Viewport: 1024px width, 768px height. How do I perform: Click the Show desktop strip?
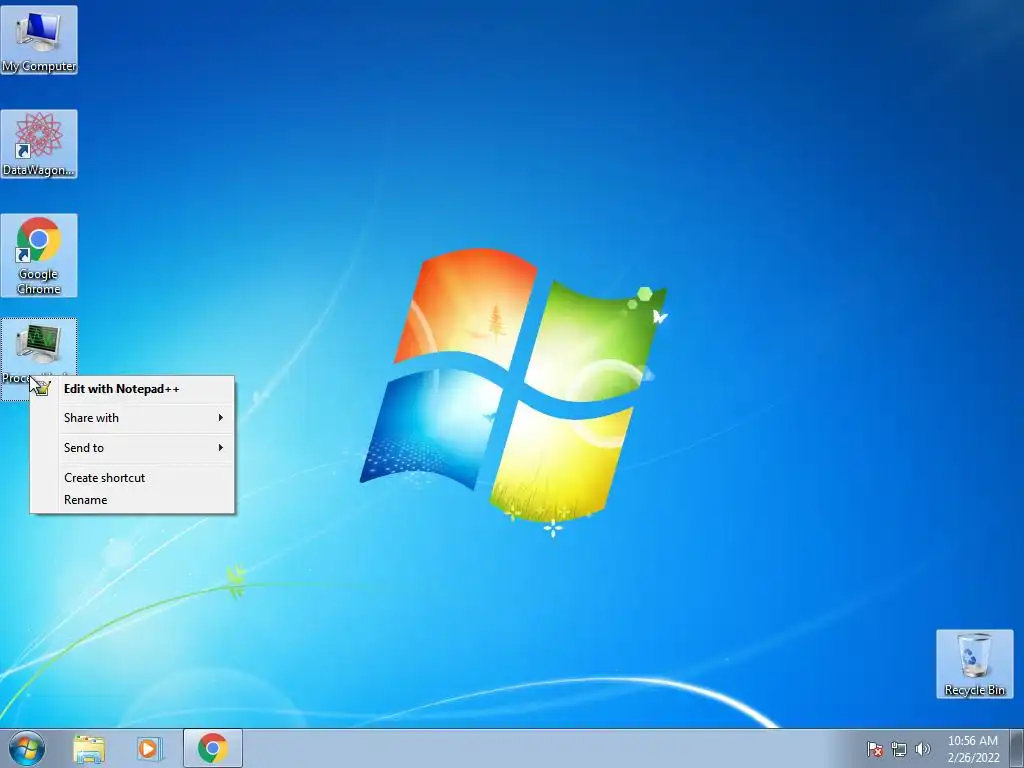click(1017, 748)
